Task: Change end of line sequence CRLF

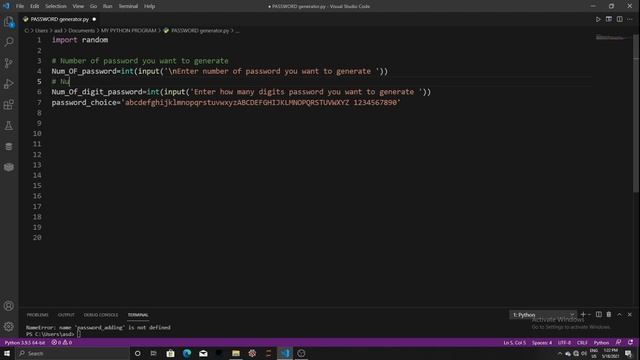Action: pos(582,342)
